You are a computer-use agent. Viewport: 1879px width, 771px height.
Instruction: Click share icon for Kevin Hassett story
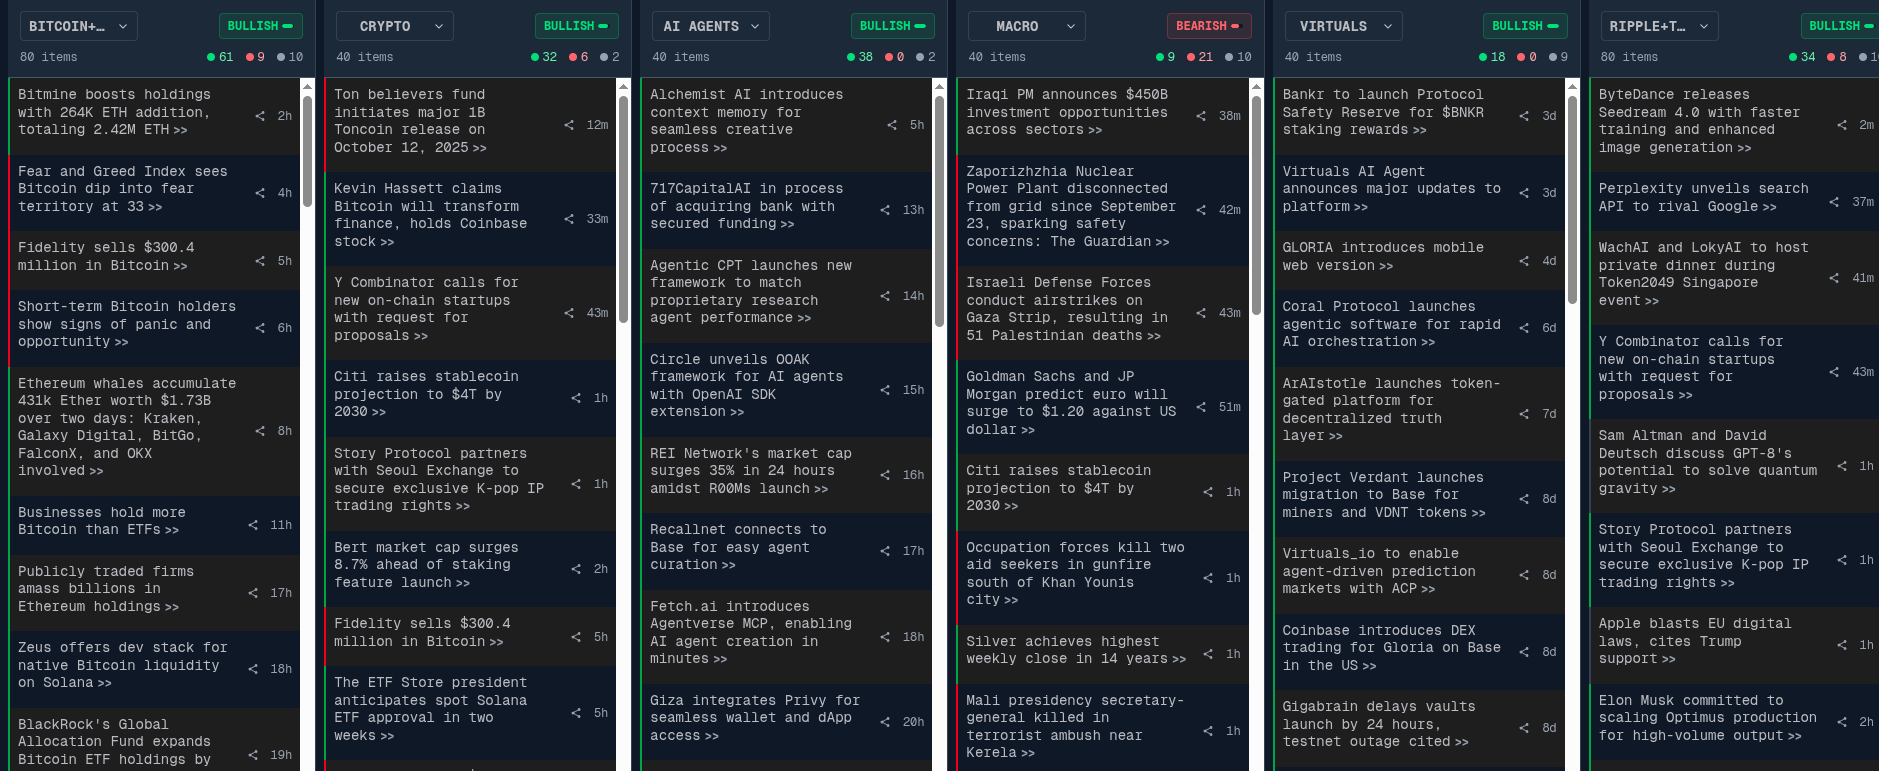[x=569, y=219]
